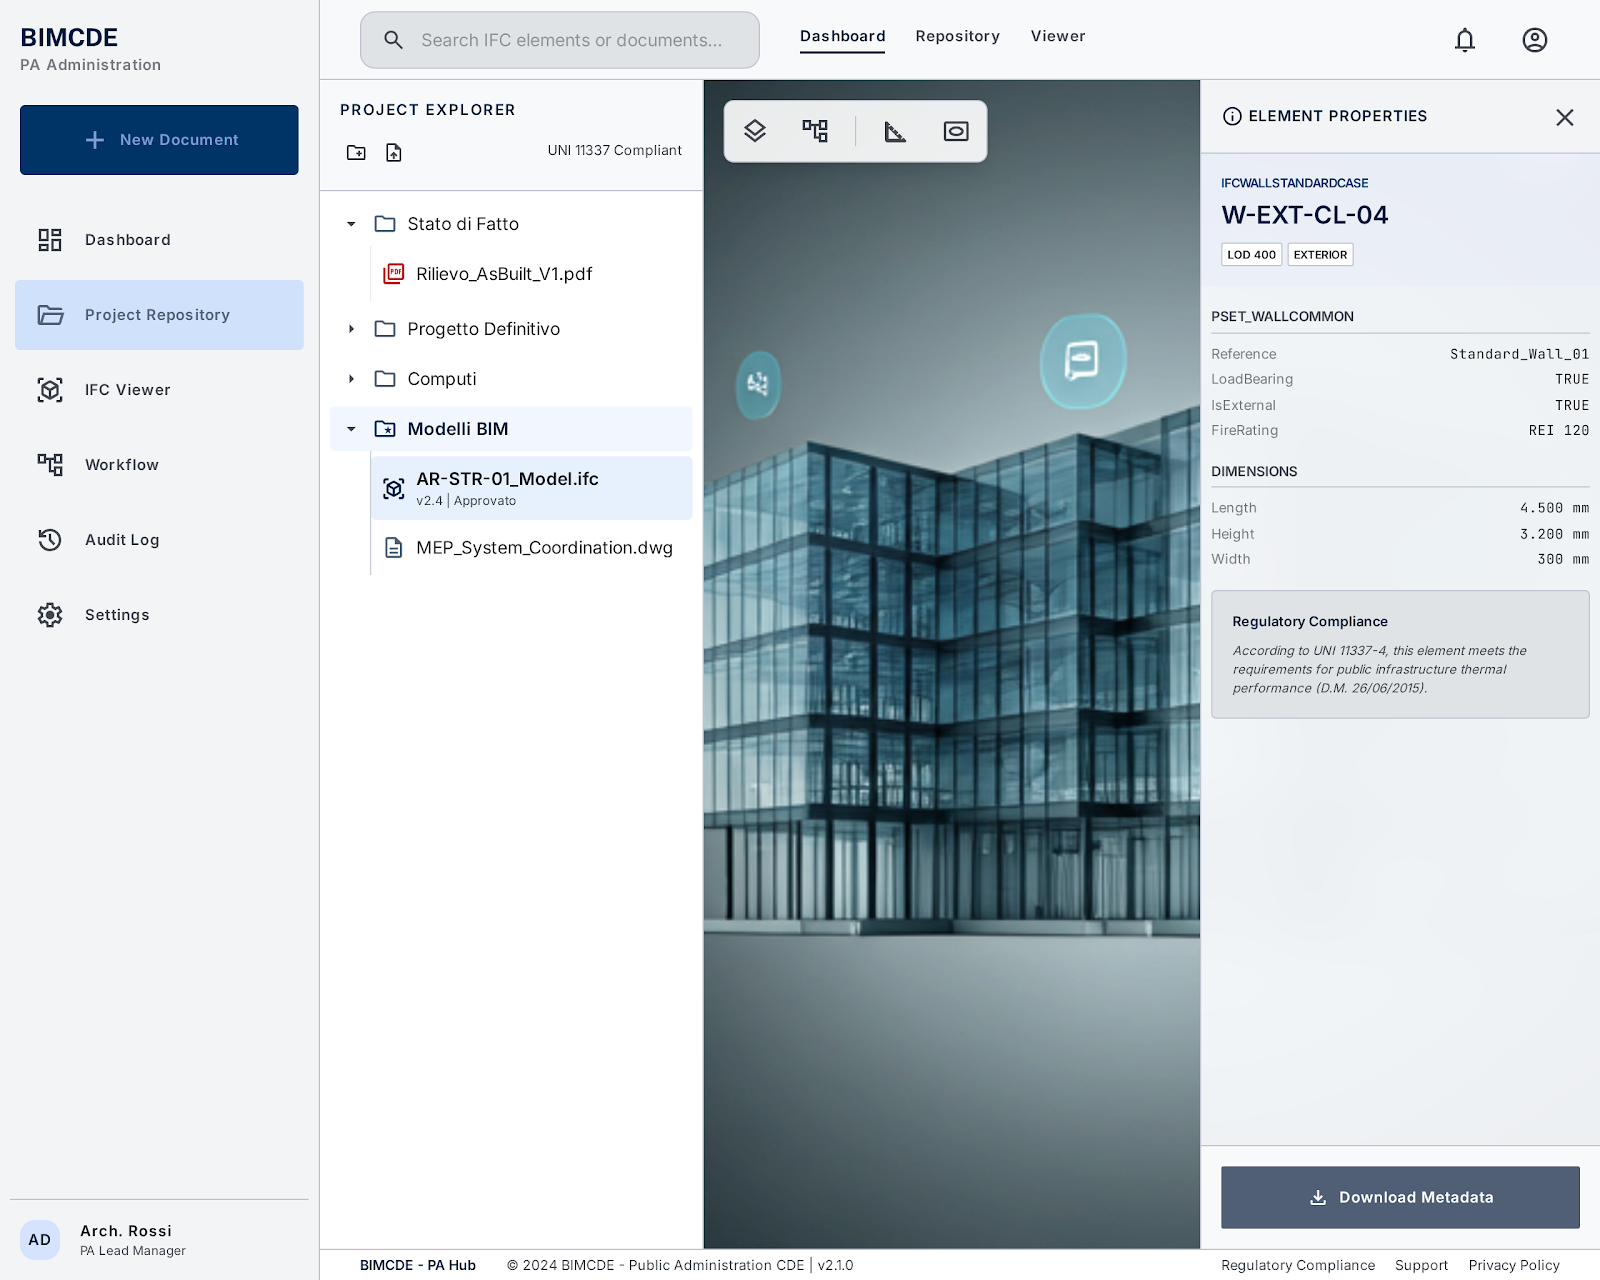Open the model tree tool in viewer toolbar
This screenshot has width=1600, height=1280.
815,131
